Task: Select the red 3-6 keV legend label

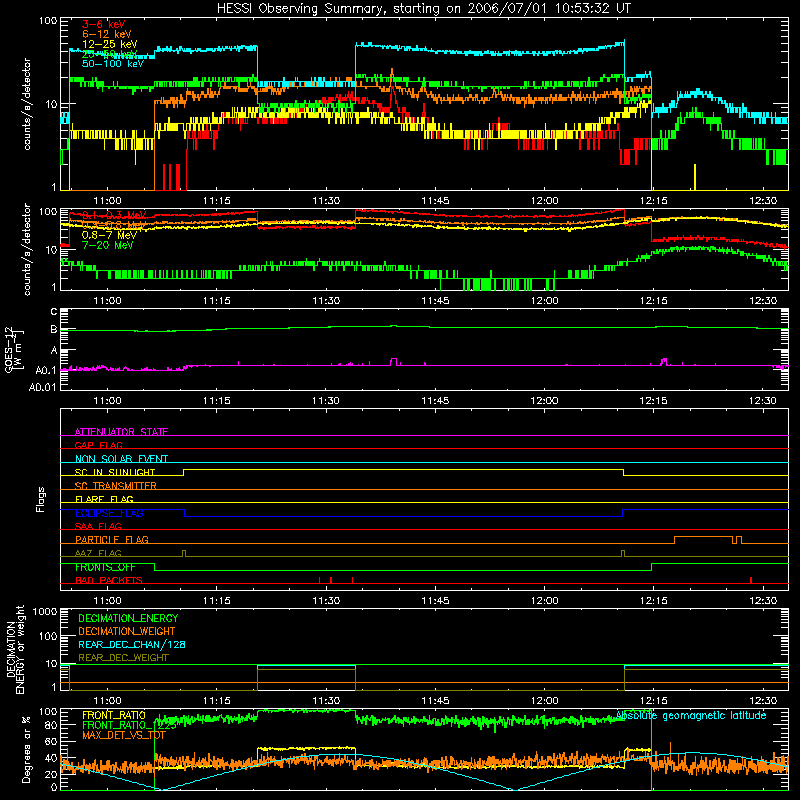Action: point(104,24)
